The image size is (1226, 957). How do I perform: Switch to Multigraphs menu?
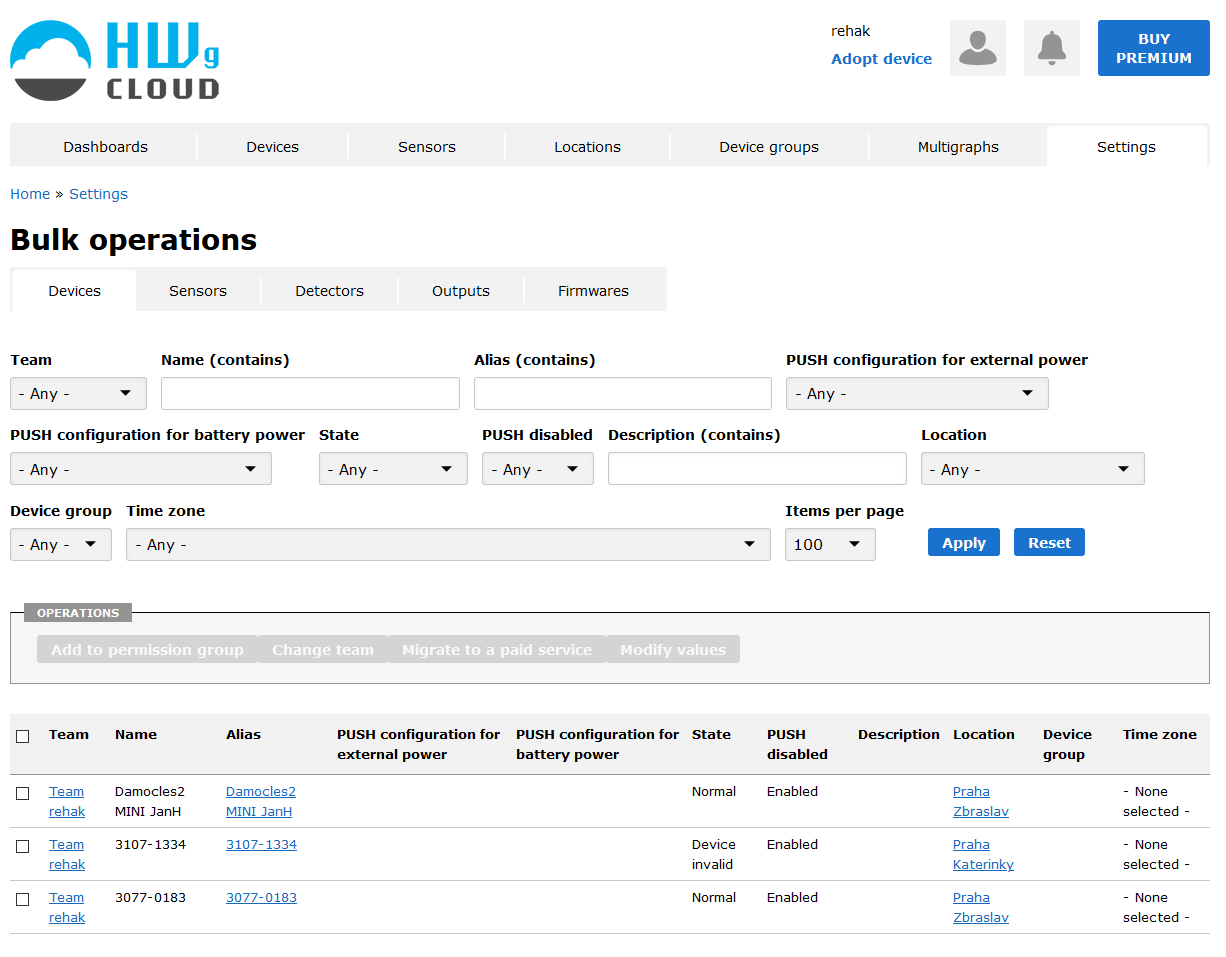point(958,147)
